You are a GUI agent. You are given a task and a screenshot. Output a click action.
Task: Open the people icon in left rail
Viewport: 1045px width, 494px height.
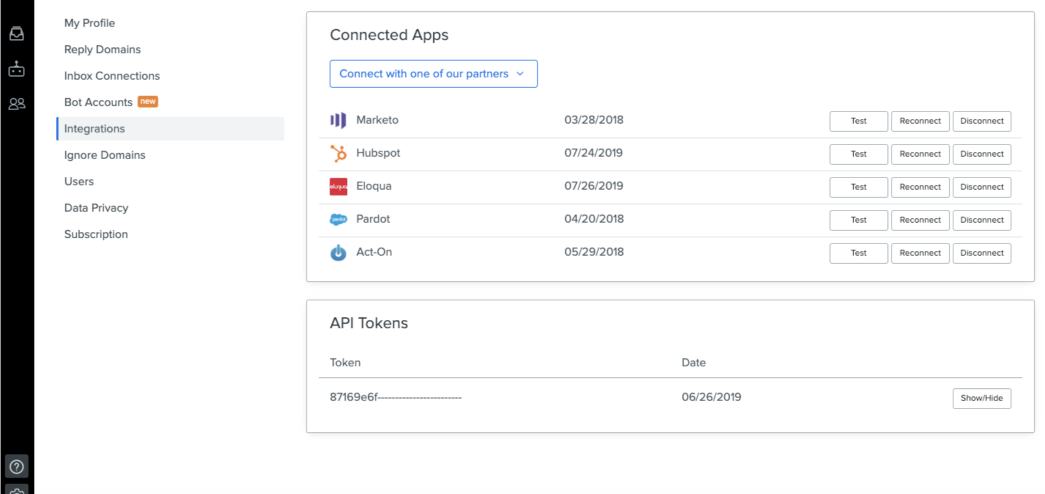pyautogui.click(x=17, y=104)
